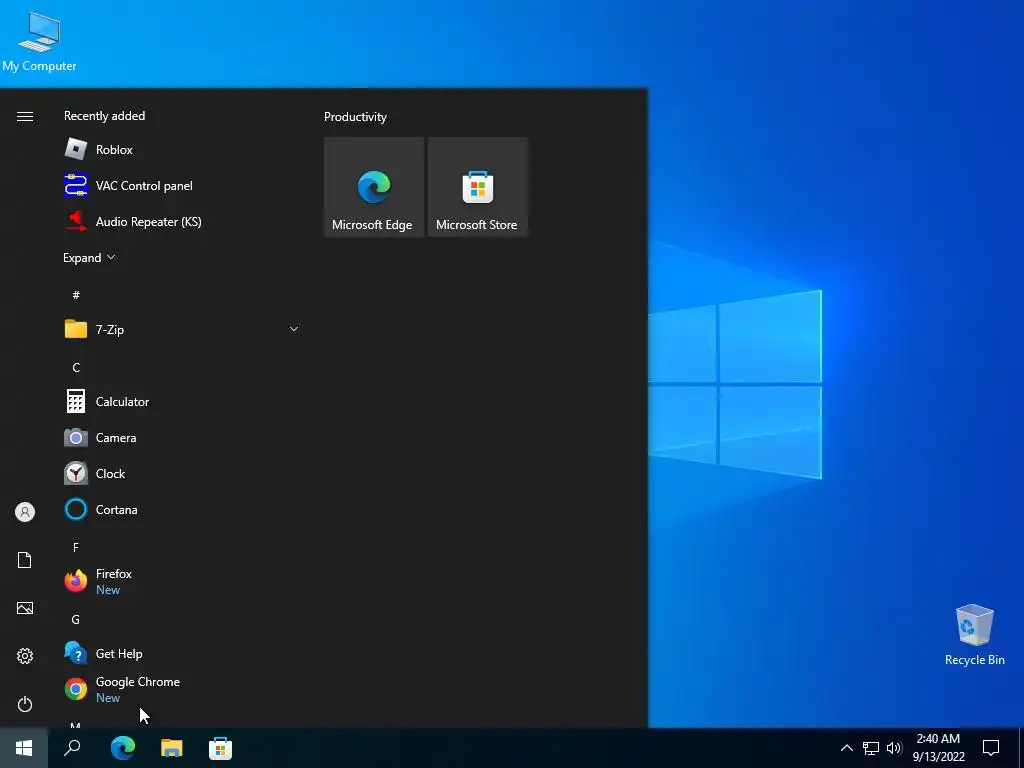Open Edge from the taskbar

(x=123, y=748)
